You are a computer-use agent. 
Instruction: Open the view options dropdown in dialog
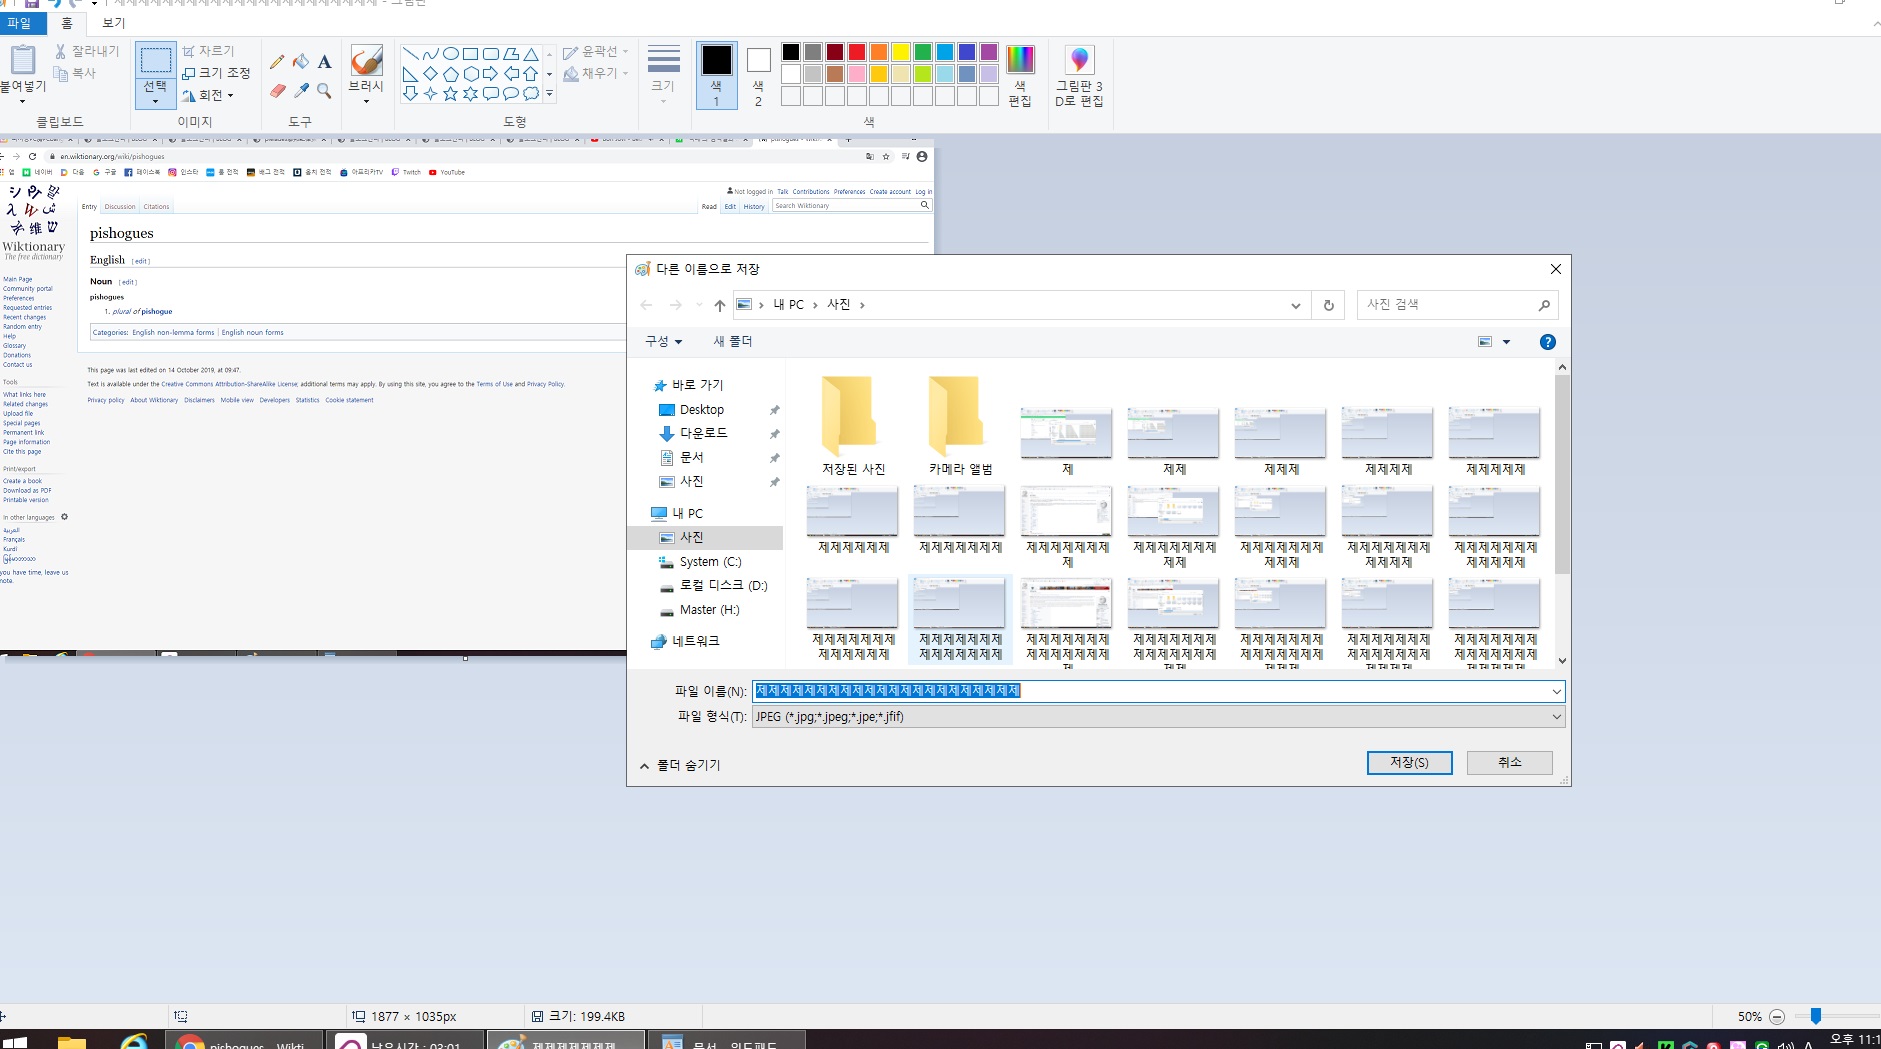1506,342
